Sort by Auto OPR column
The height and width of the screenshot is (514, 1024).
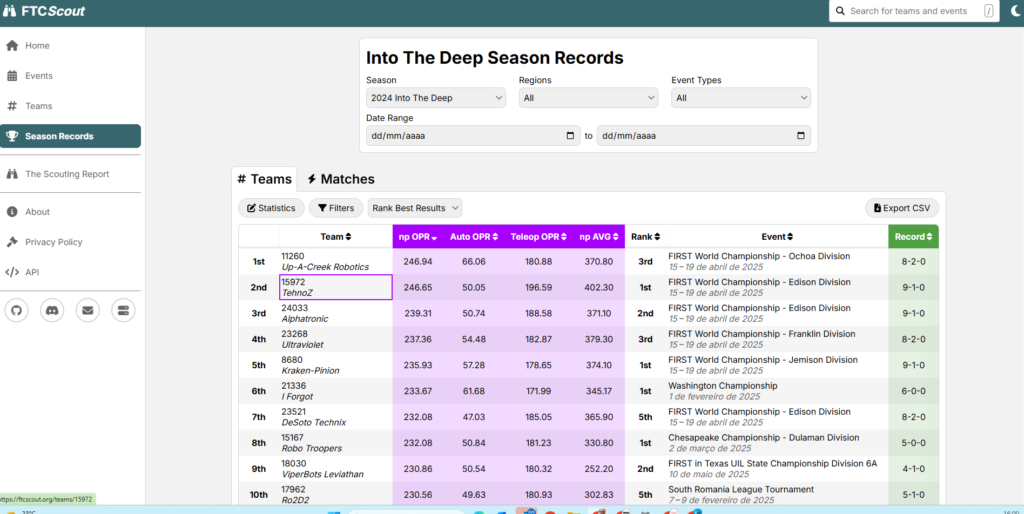[x=474, y=236]
